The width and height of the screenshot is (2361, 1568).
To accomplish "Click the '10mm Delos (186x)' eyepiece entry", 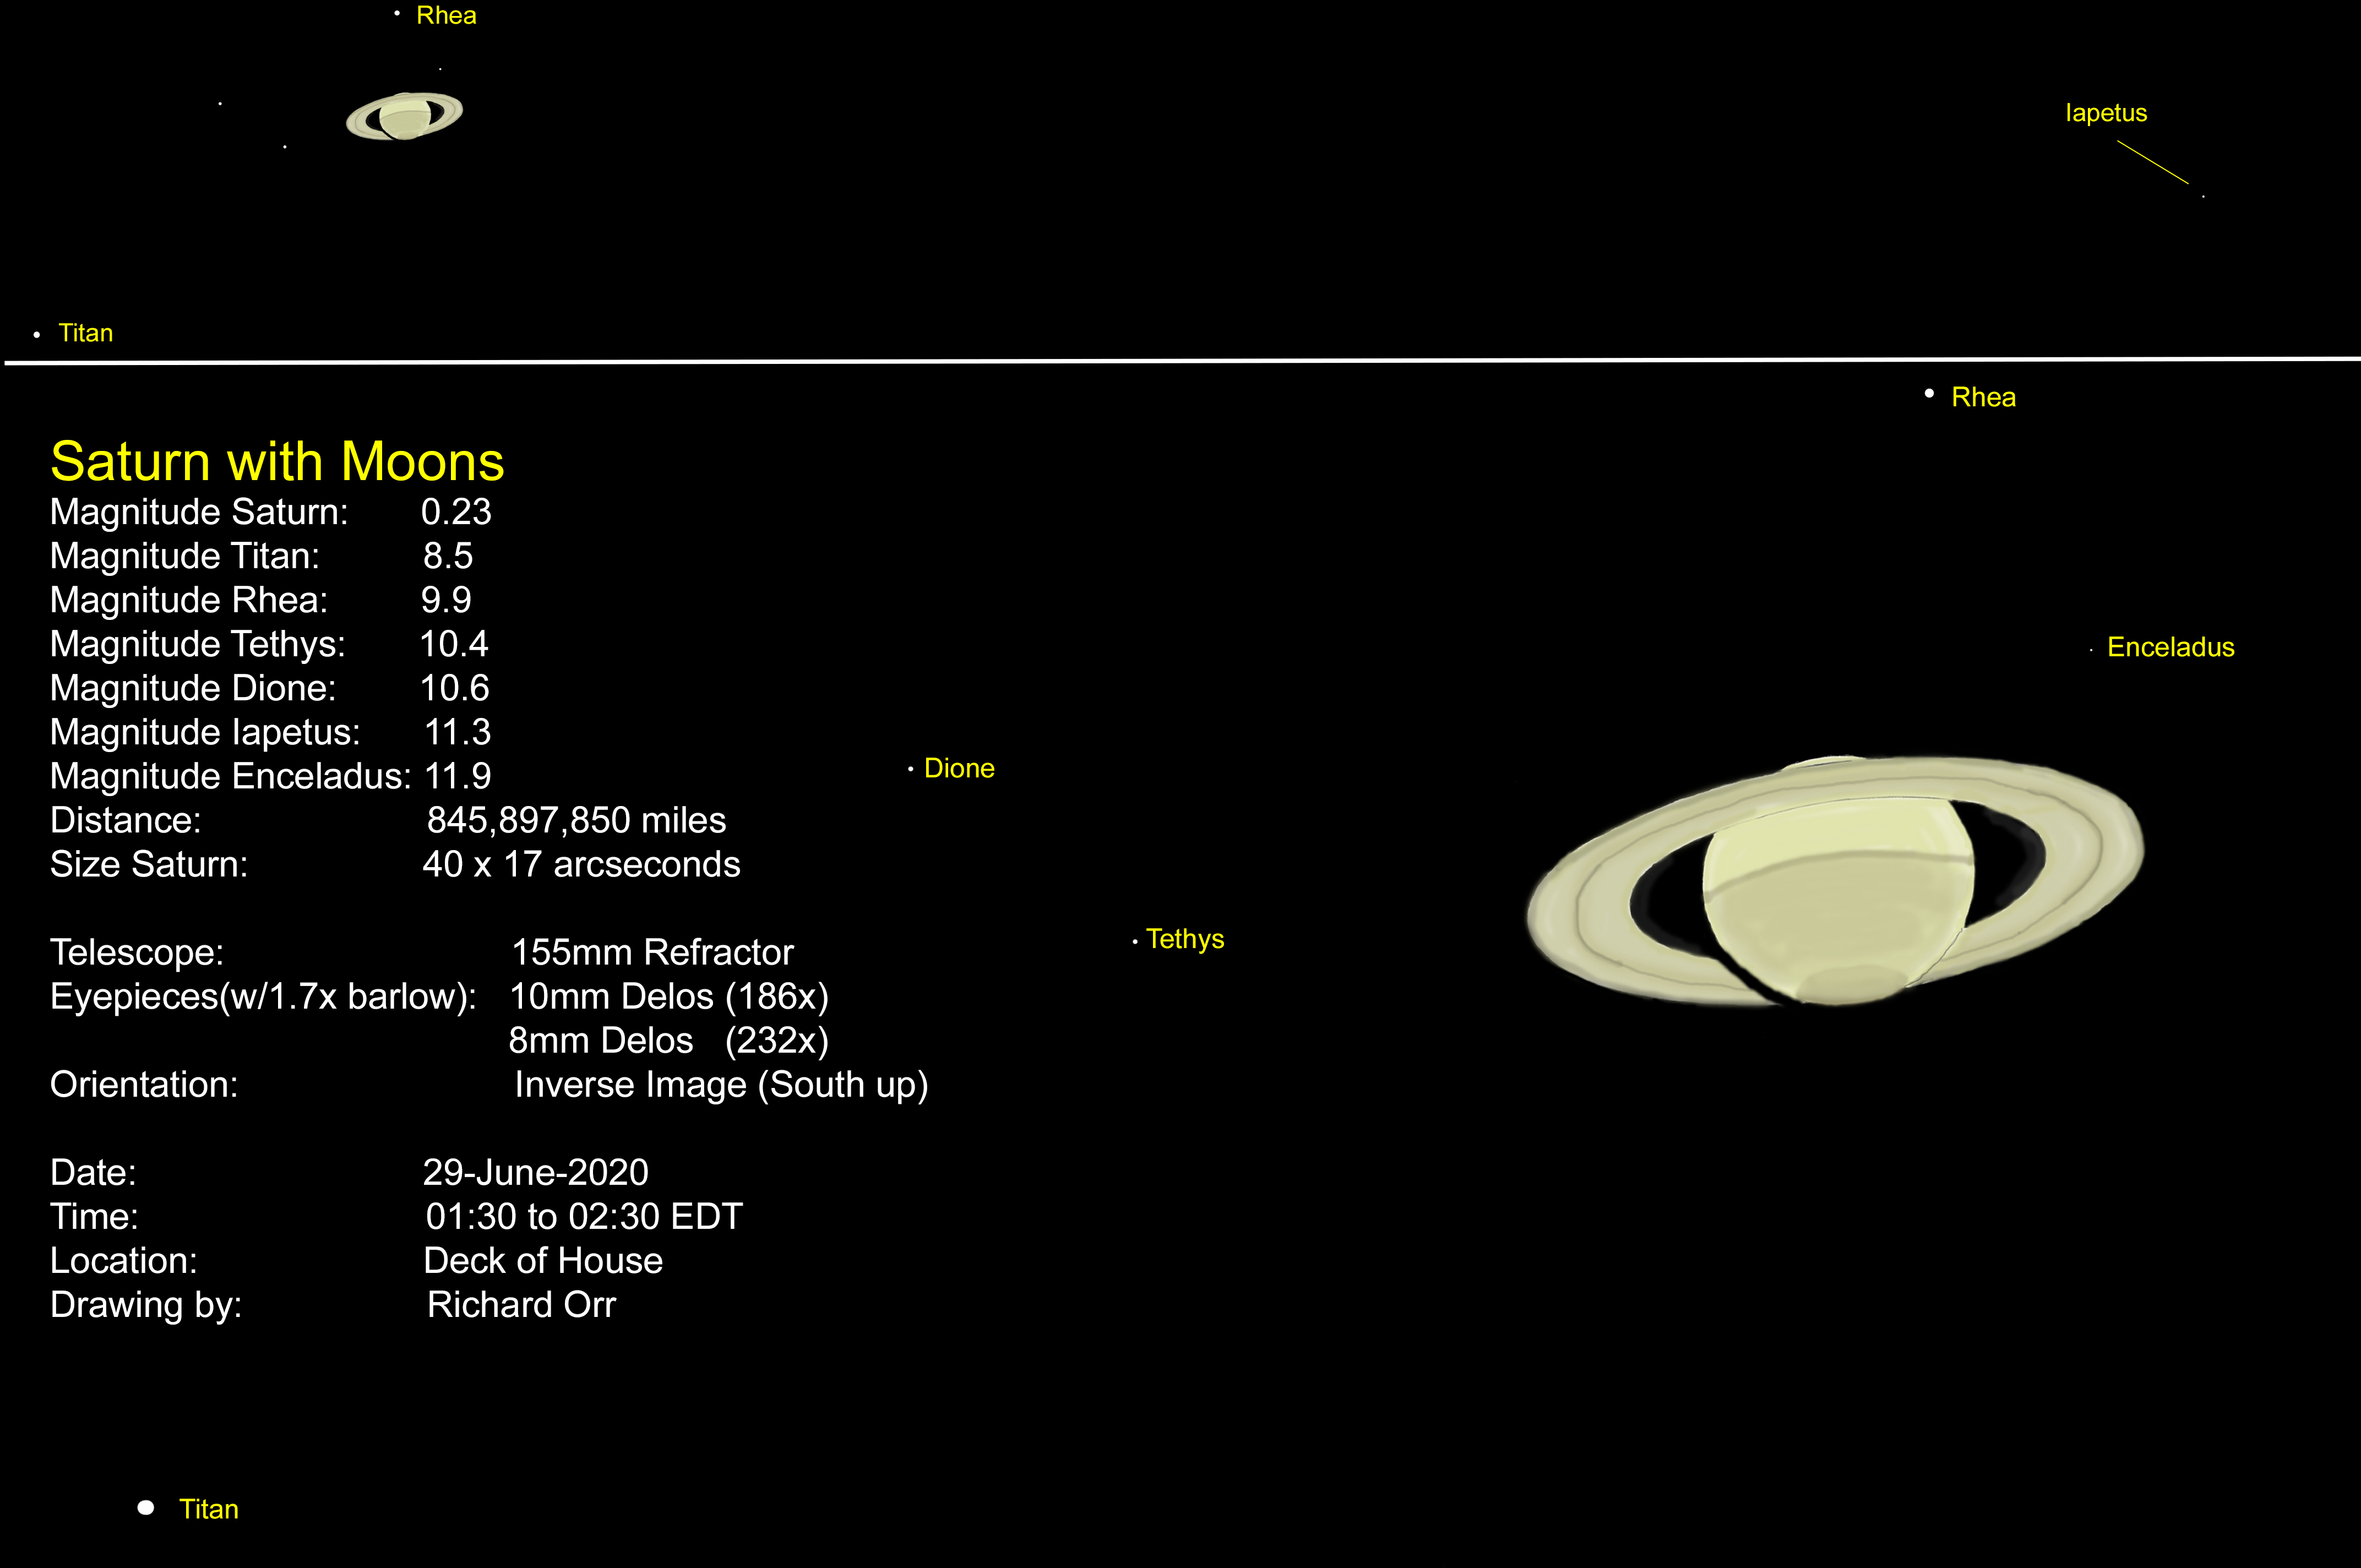I will point(669,996).
